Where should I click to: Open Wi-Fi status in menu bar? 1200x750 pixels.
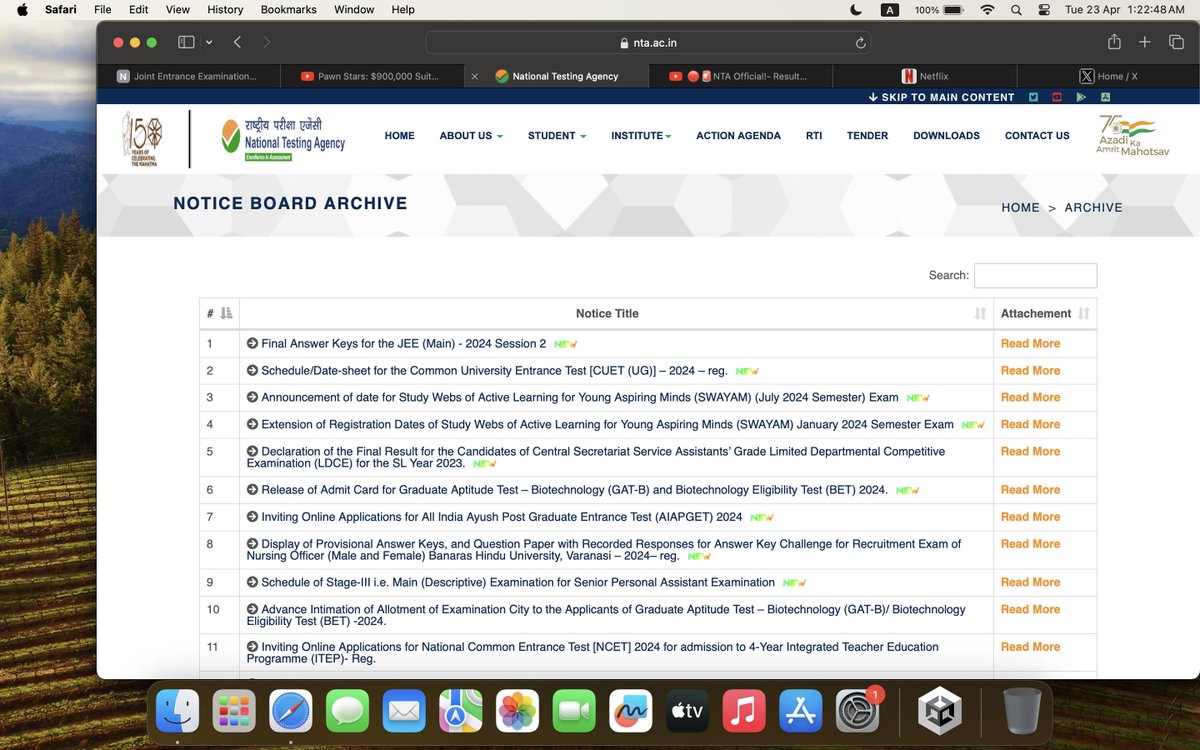click(x=988, y=9)
